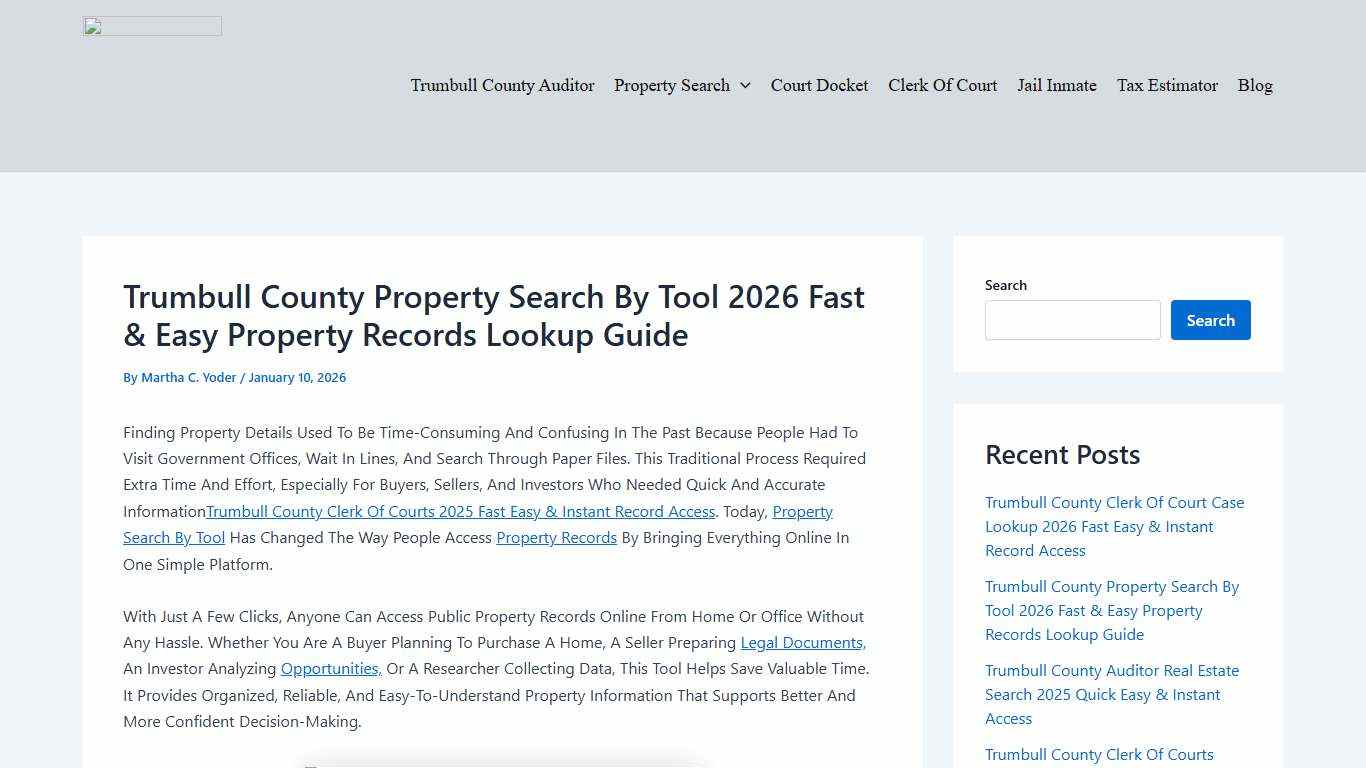Select the Blog menu item
This screenshot has height=768, width=1366.
pos(1255,86)
